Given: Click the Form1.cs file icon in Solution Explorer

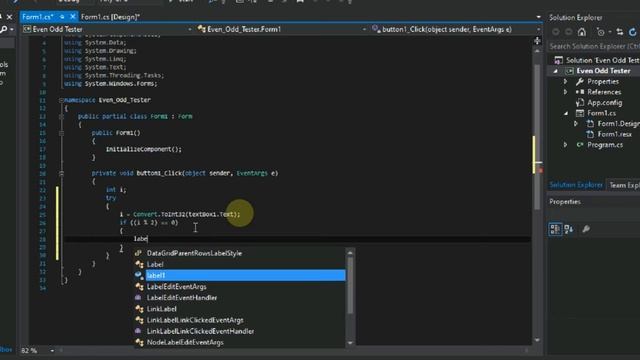Looking at the screenshot, I should pyautogui.click(x=580, y=113).
